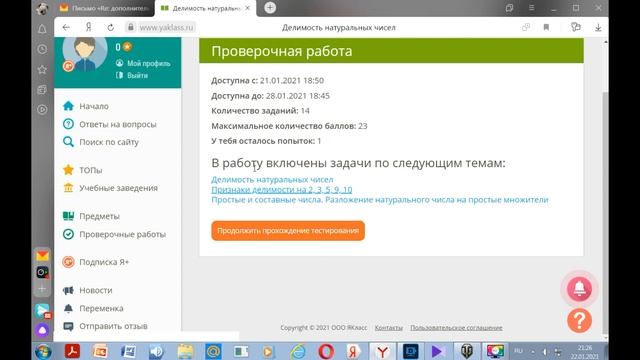Open 'Проверочные работы' menu item
This screenshot has width=640, height=360.
click(x=122, y=234)
